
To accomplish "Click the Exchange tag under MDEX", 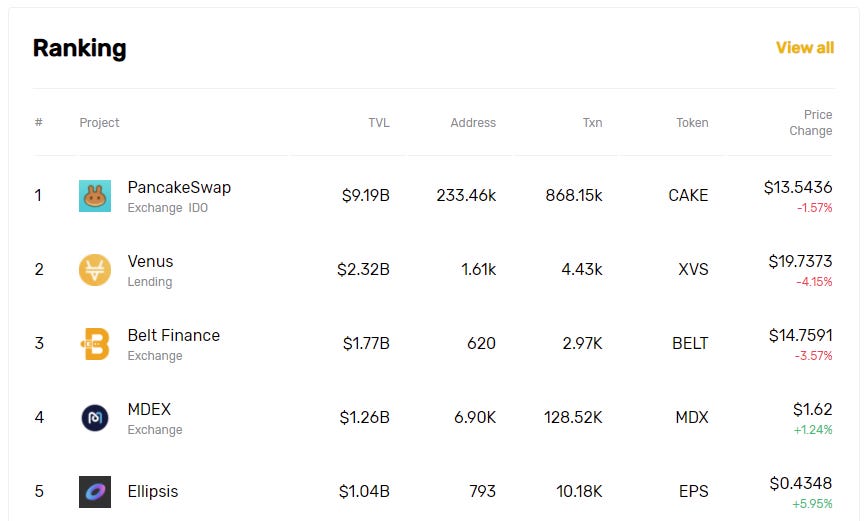I will point(155,430).
